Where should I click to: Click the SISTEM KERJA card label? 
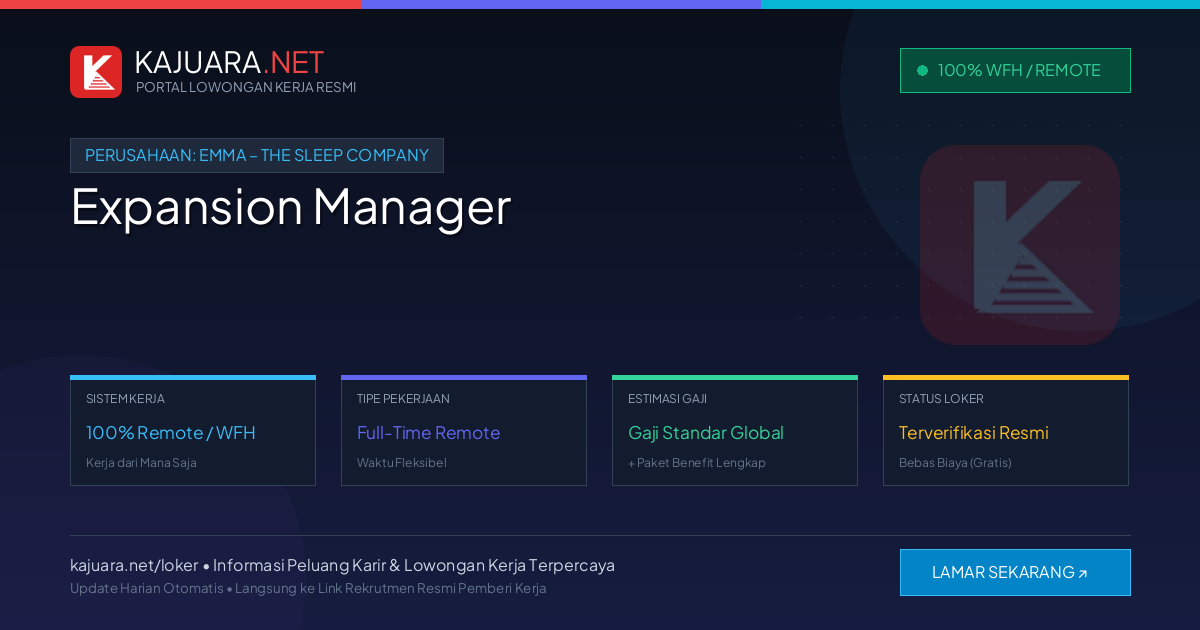pos(125,399)
